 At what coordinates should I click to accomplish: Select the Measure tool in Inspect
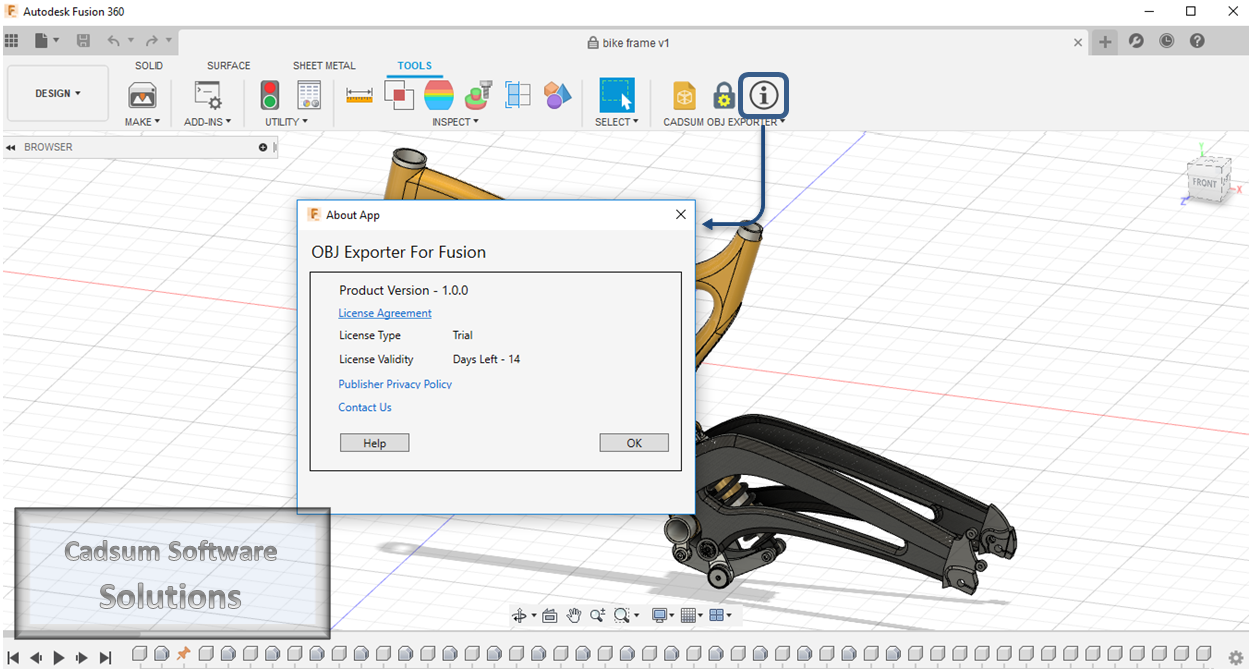pos(359,94)
